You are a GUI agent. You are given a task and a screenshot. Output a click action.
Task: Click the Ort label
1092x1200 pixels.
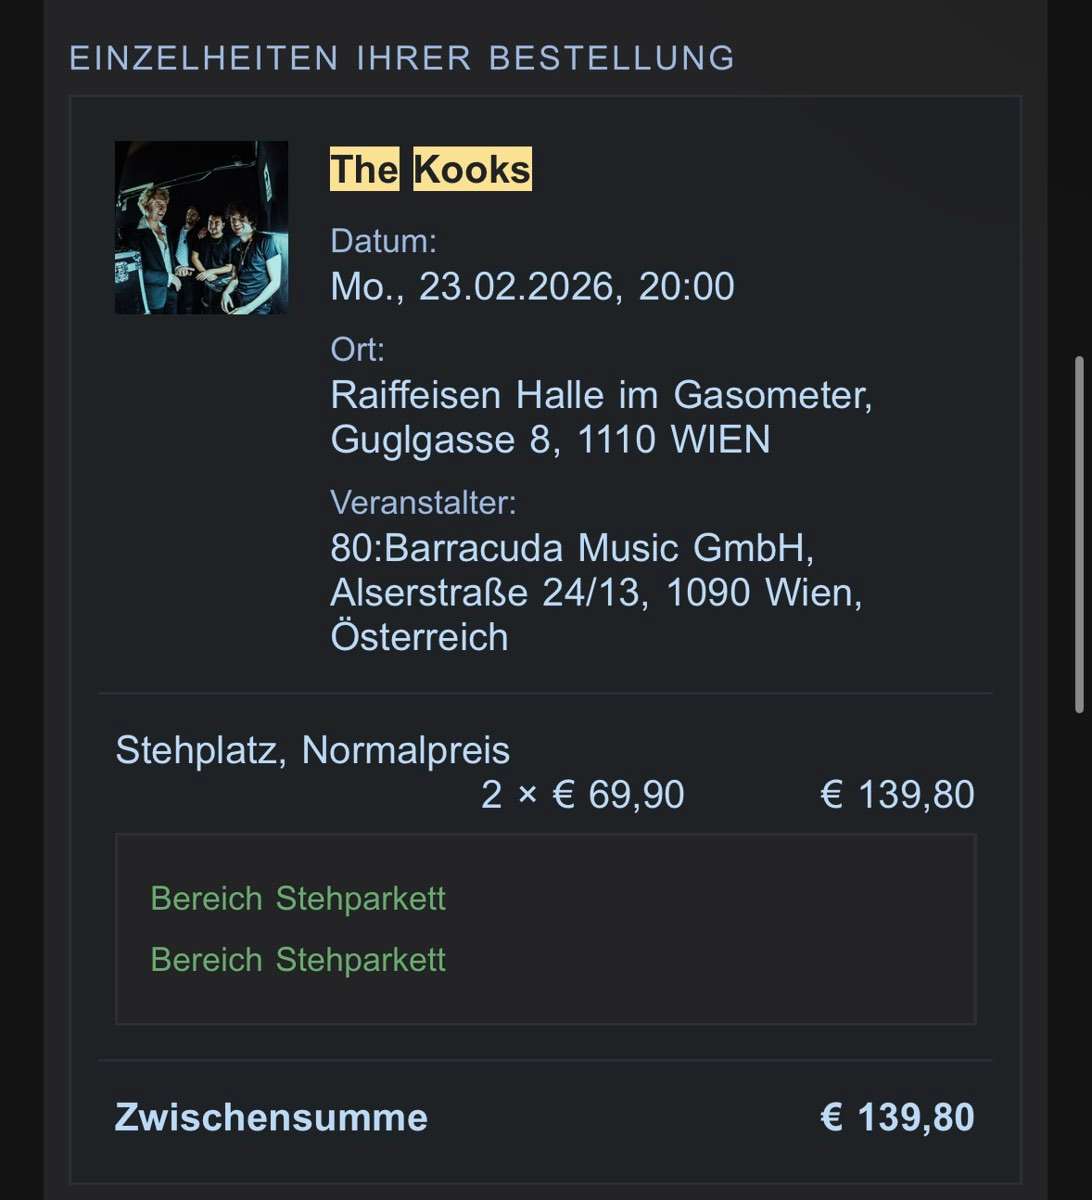(x=357, y=349)
